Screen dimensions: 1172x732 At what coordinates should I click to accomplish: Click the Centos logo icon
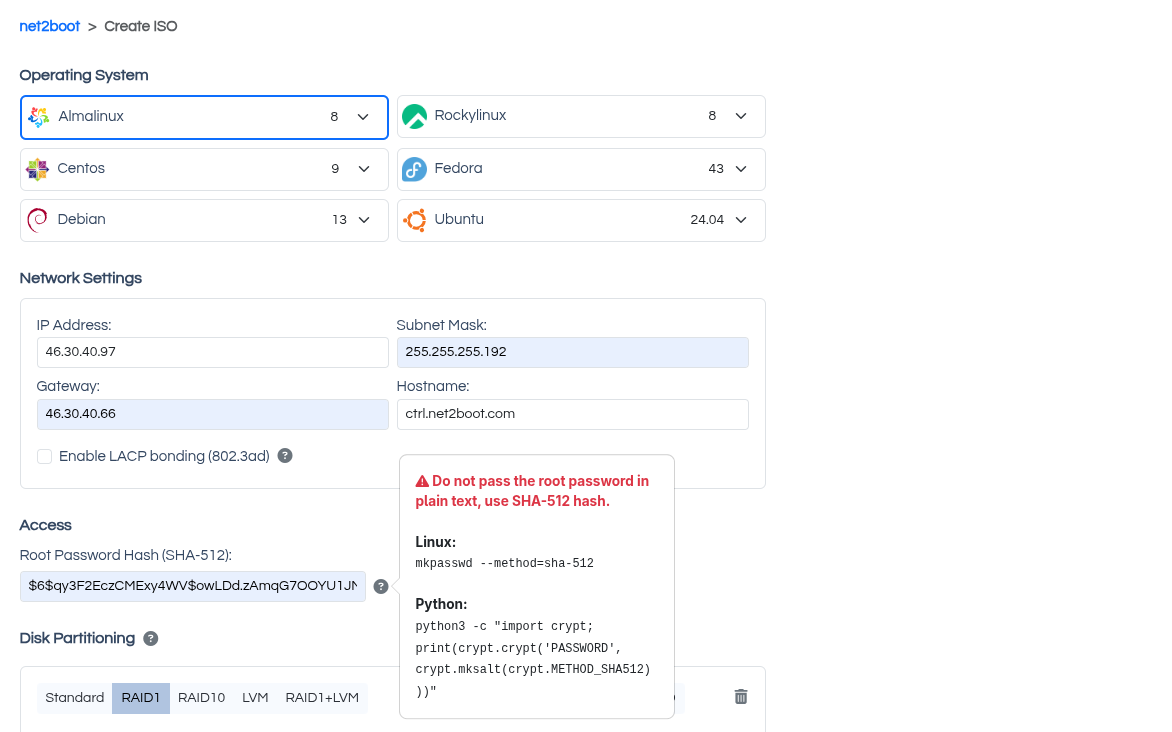pyautogui.click(x=37, y=169)
